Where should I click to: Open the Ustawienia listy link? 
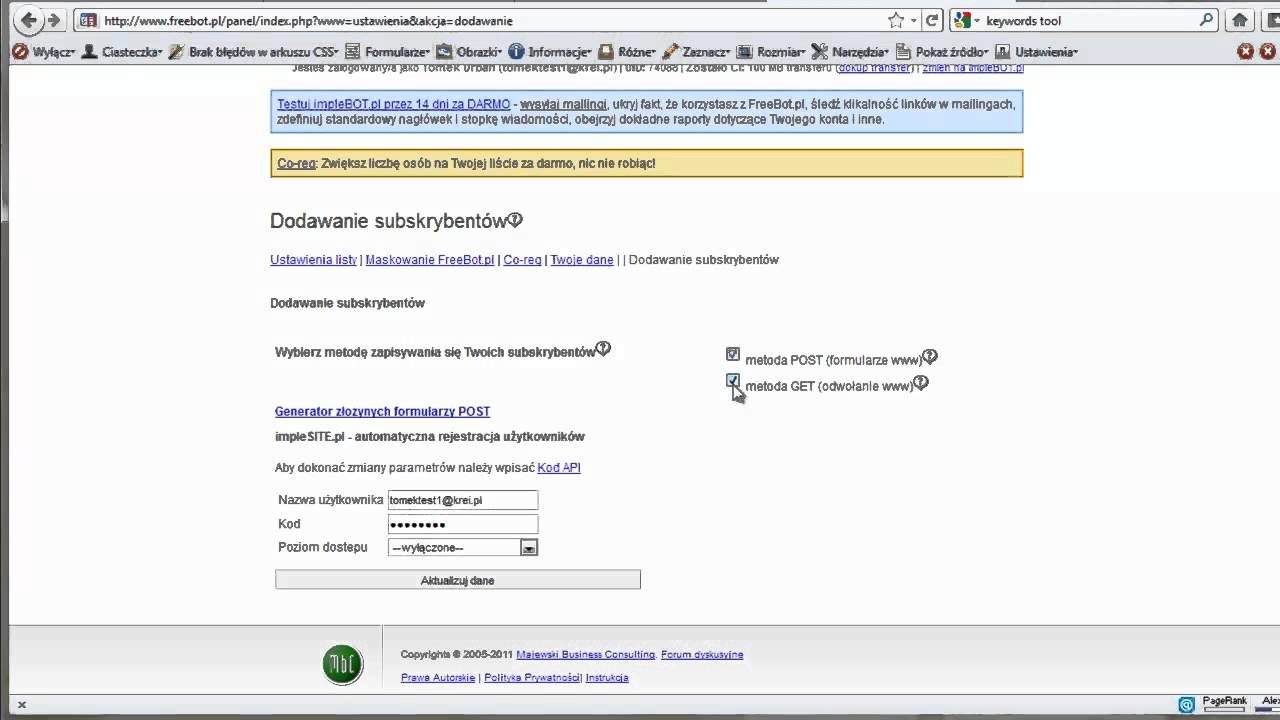click(313, 260)
